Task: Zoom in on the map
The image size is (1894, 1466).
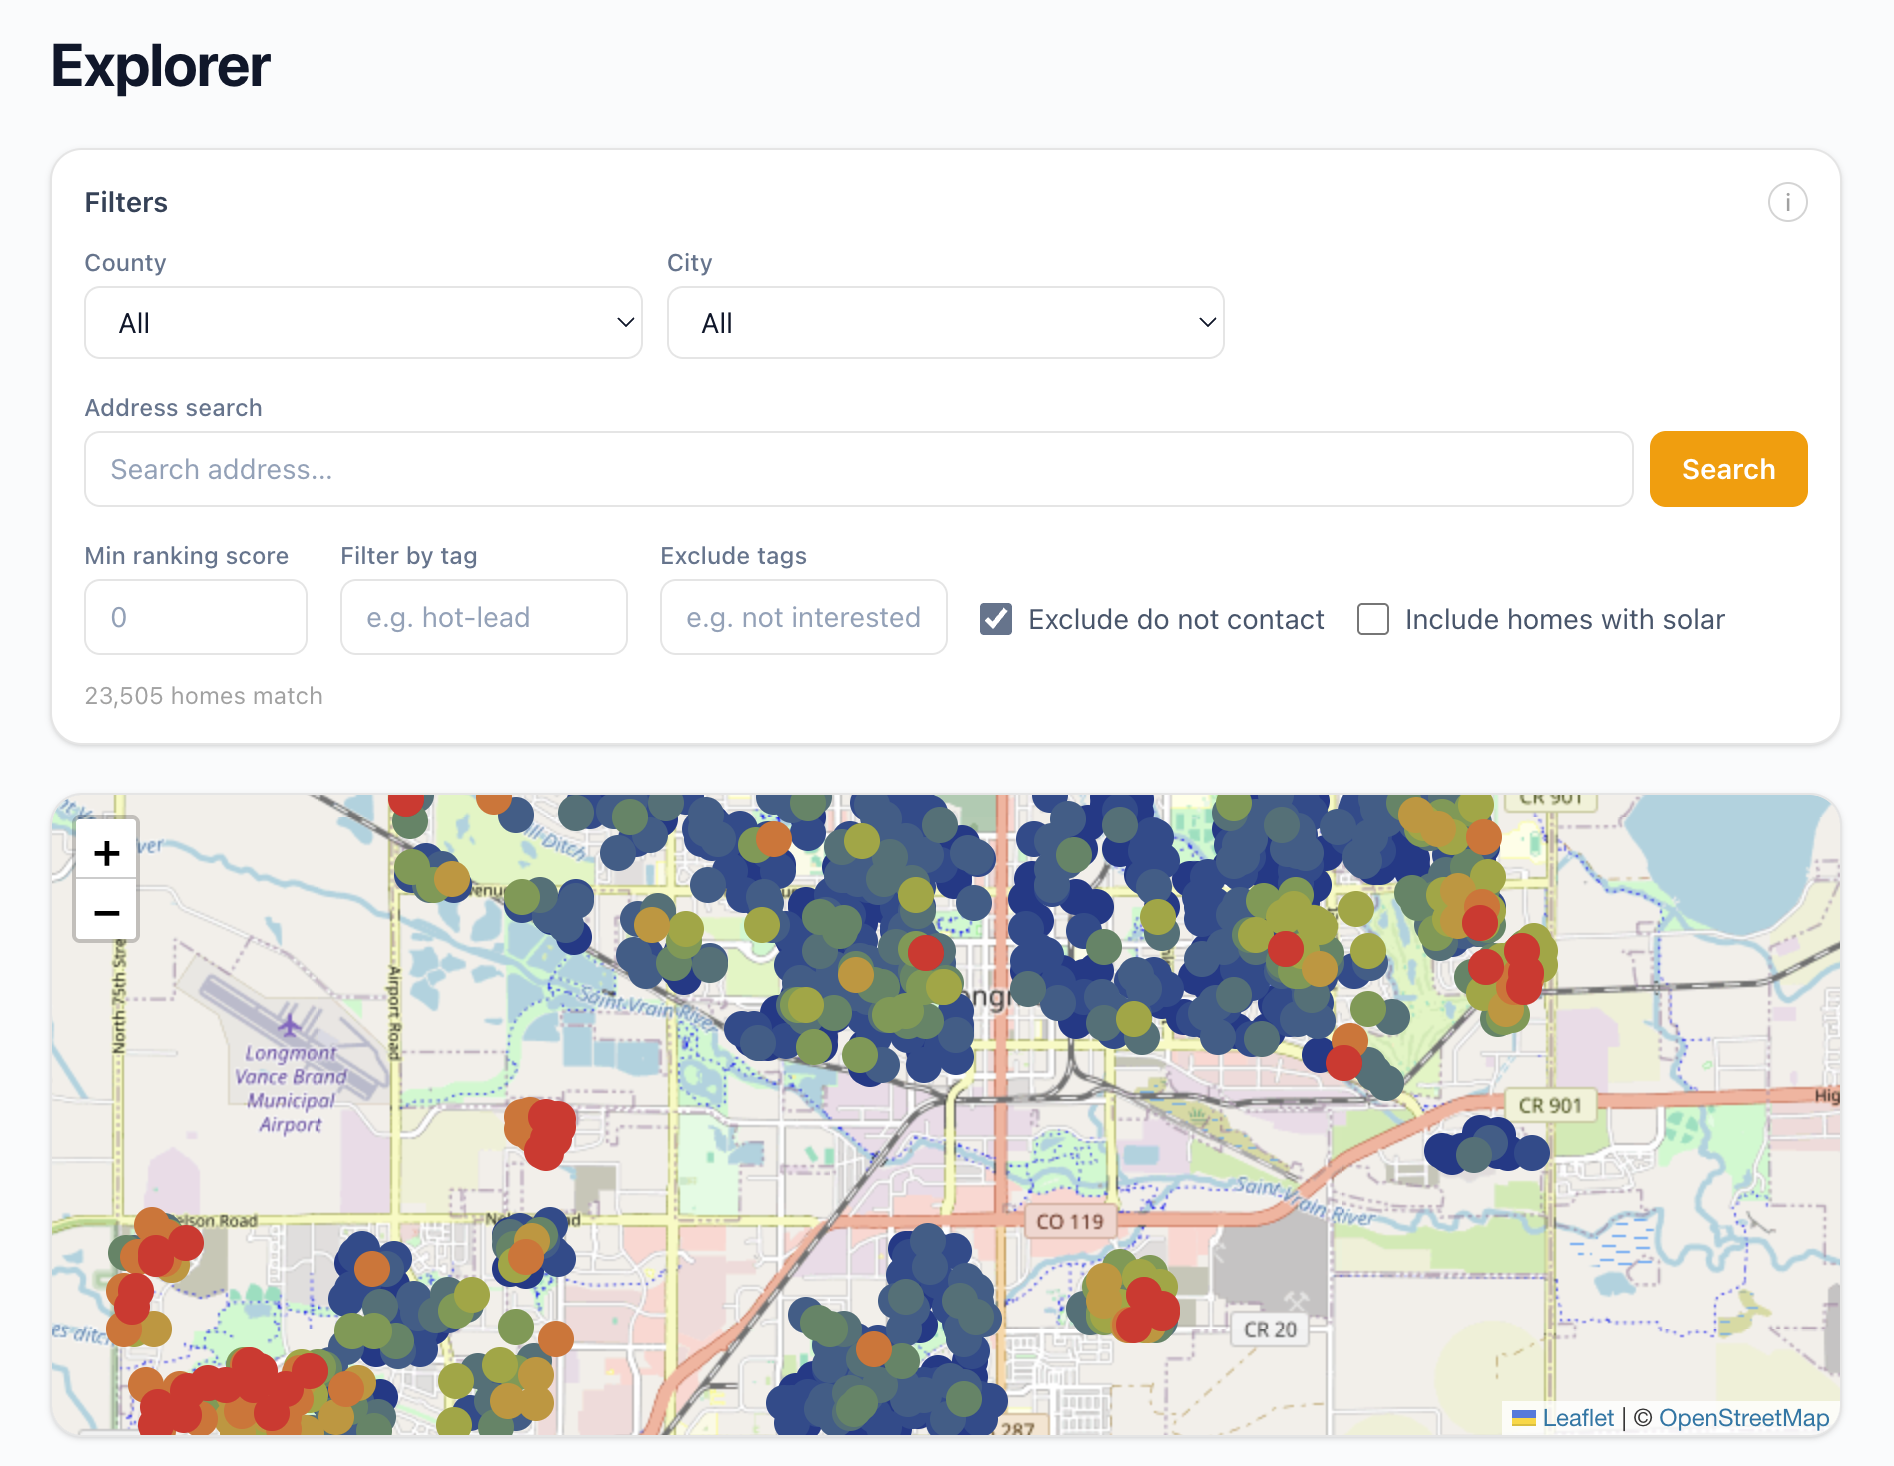Action: [x=106, y=852]
